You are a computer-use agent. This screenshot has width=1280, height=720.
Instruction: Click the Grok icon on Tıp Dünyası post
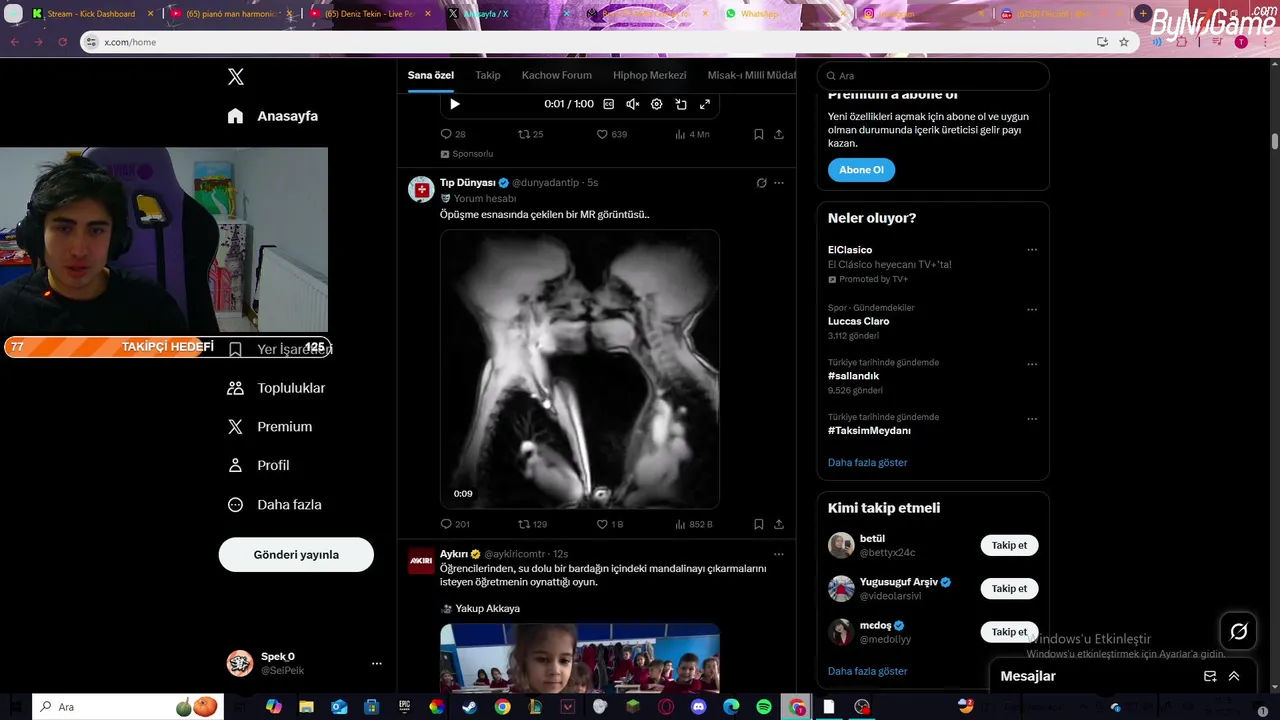[x=762, y=183]
